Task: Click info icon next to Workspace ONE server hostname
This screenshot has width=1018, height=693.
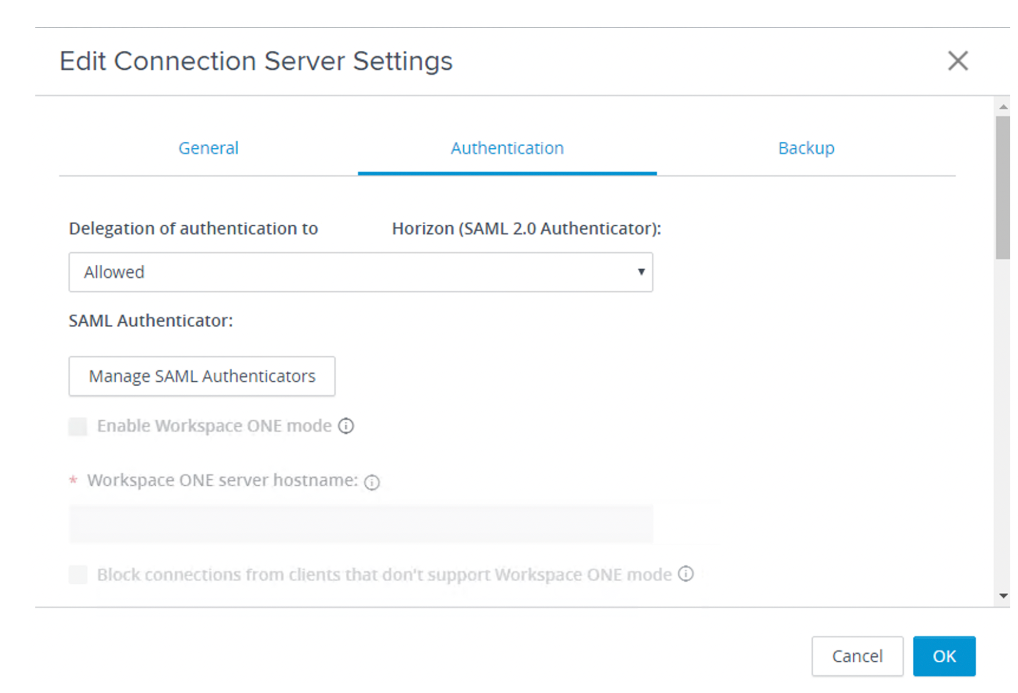Action: (x=372, y=482)
